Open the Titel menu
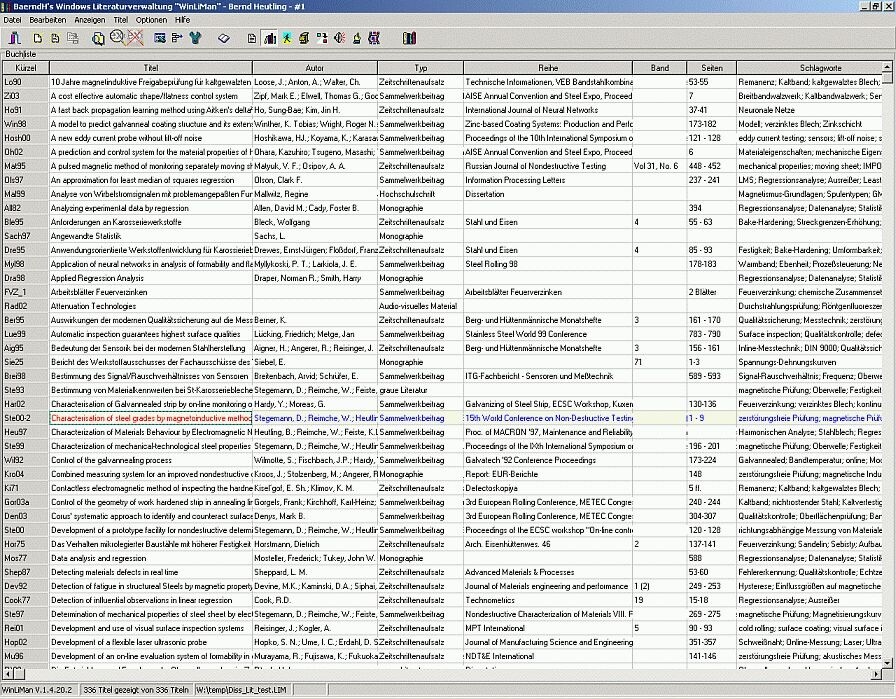Screen dimensions: 896x699 click(121, 20)
